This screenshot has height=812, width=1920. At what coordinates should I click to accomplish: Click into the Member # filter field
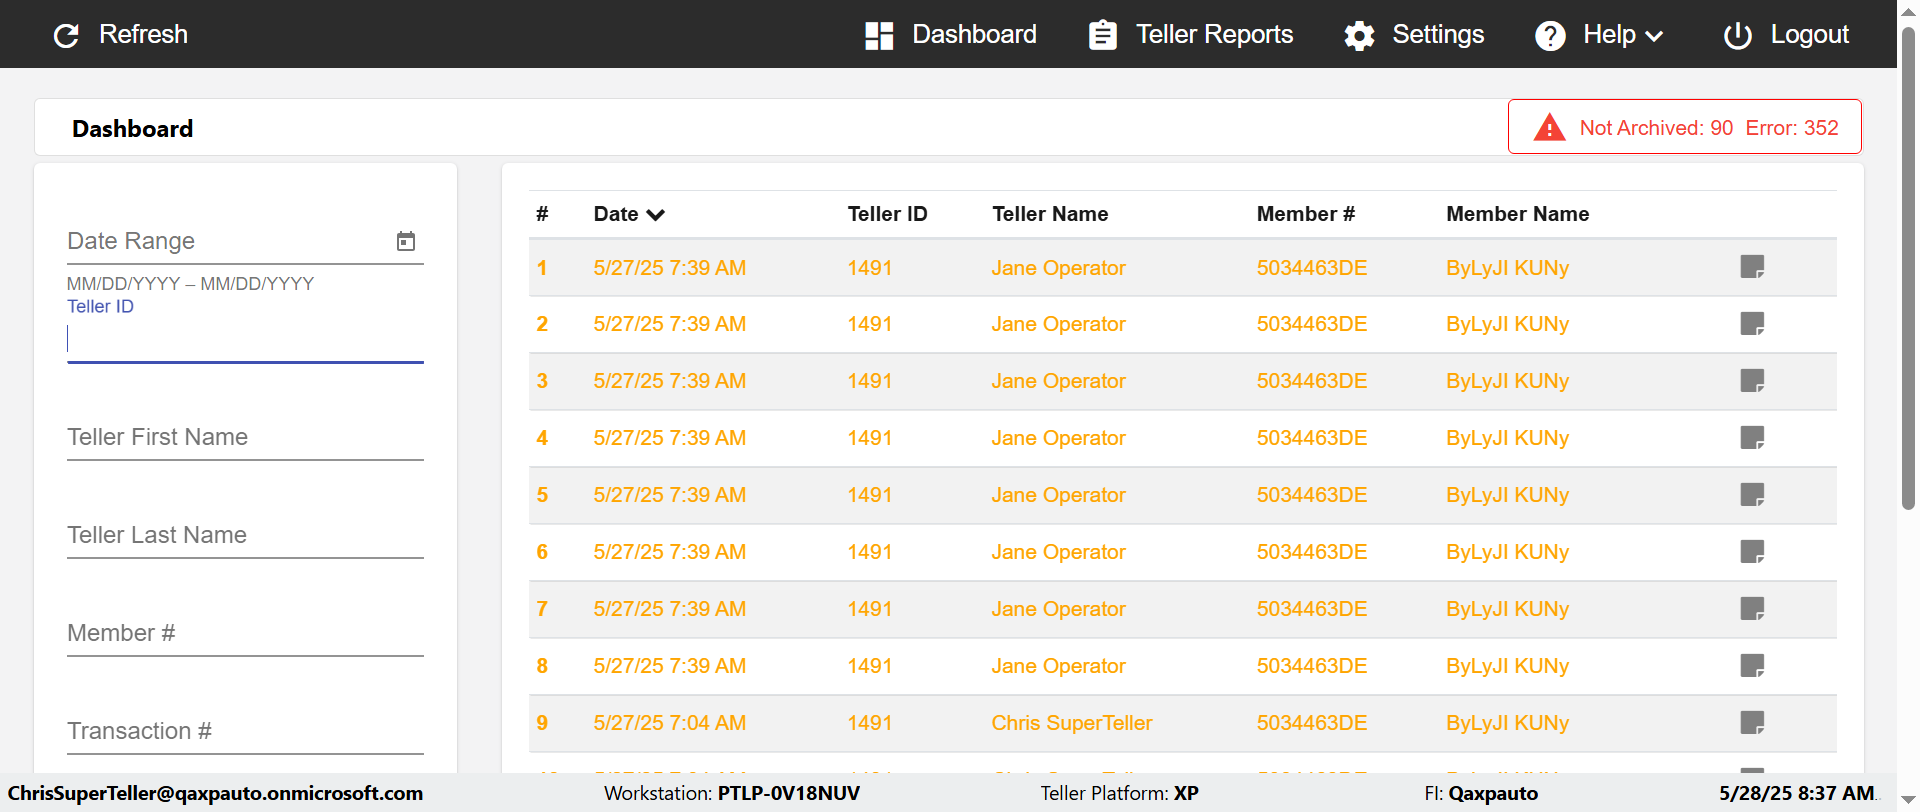pos(245,634)
